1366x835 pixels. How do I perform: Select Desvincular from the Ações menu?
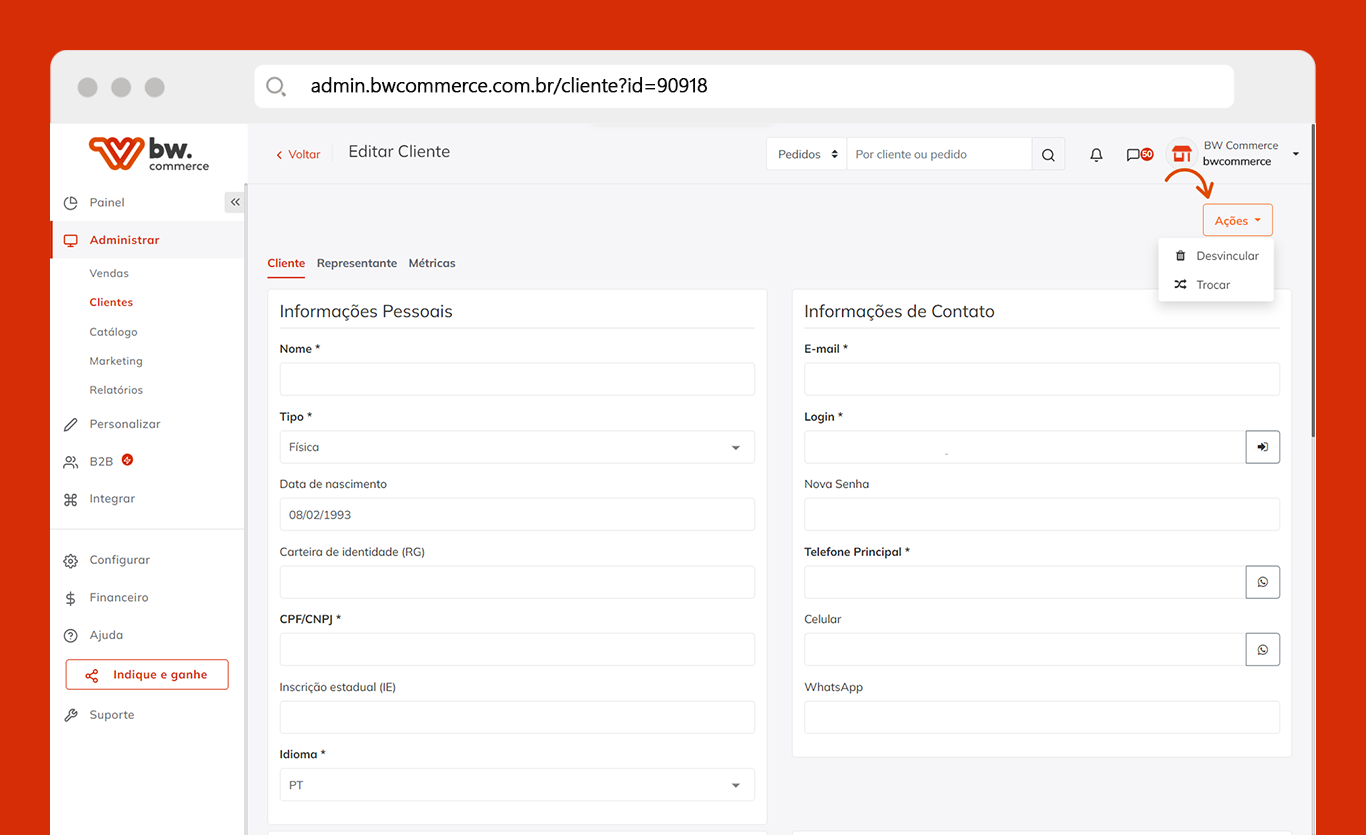(x=1216, y=256)
